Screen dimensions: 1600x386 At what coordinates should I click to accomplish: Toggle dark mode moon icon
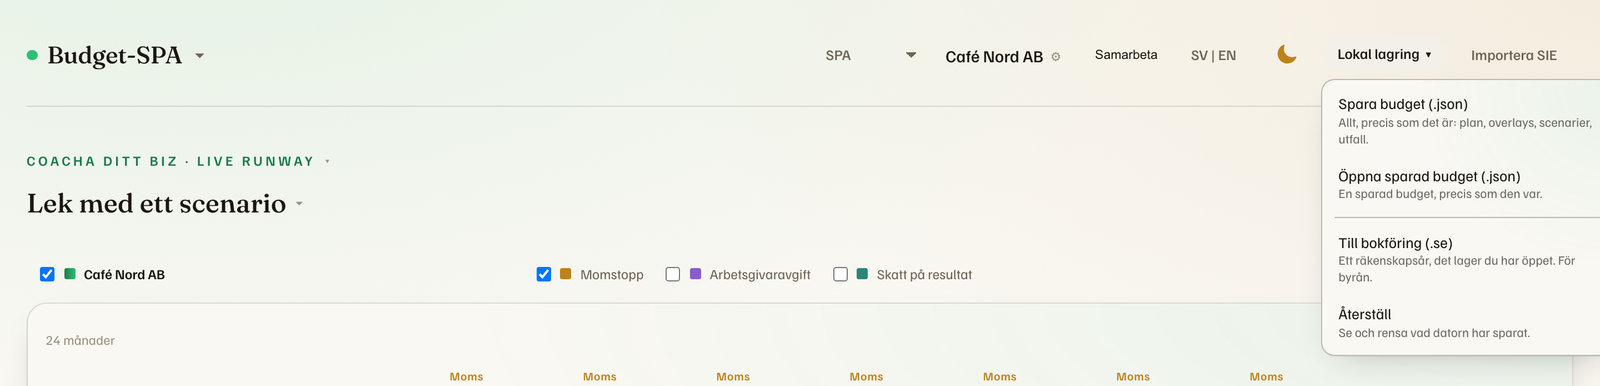[x=1287, y=54]
